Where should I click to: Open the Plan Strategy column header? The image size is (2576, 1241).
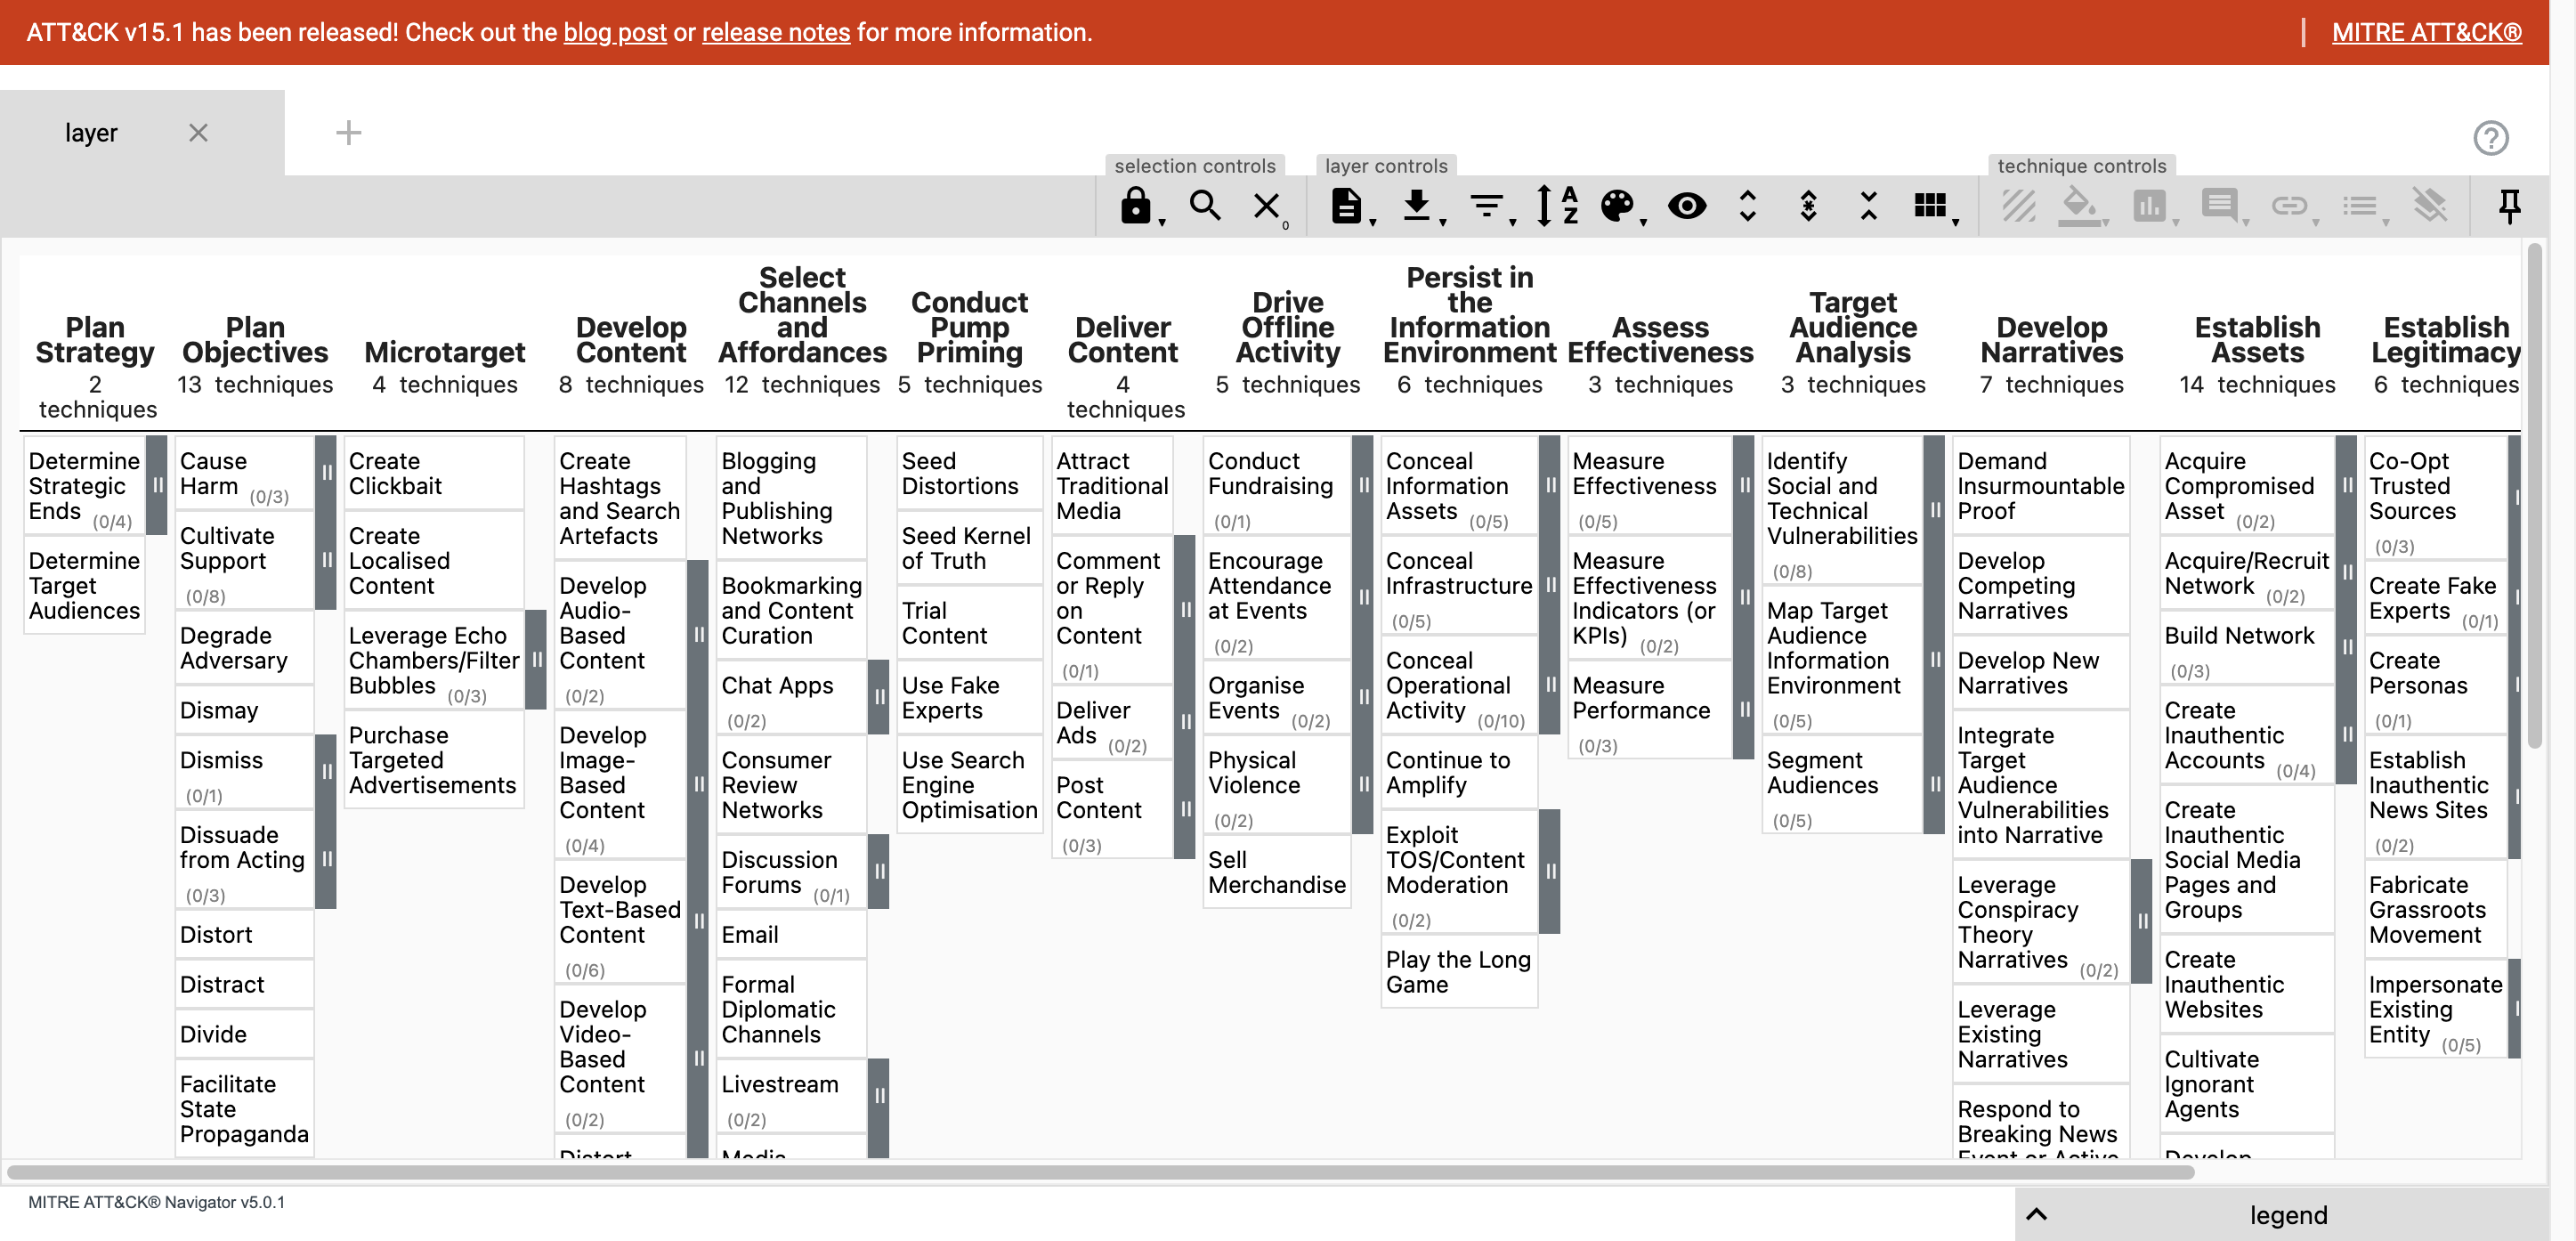pos(93,338)
